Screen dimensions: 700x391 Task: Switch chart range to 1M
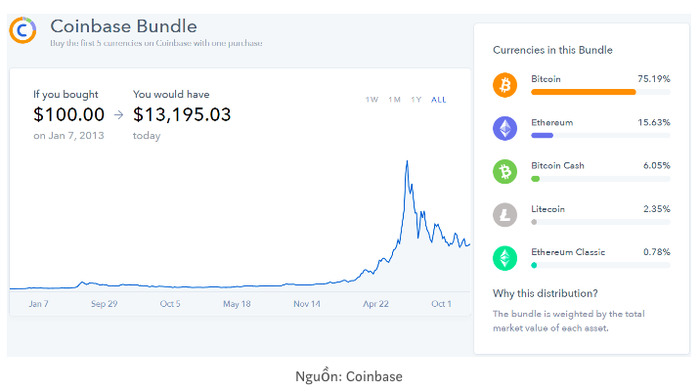click(394, 100)
